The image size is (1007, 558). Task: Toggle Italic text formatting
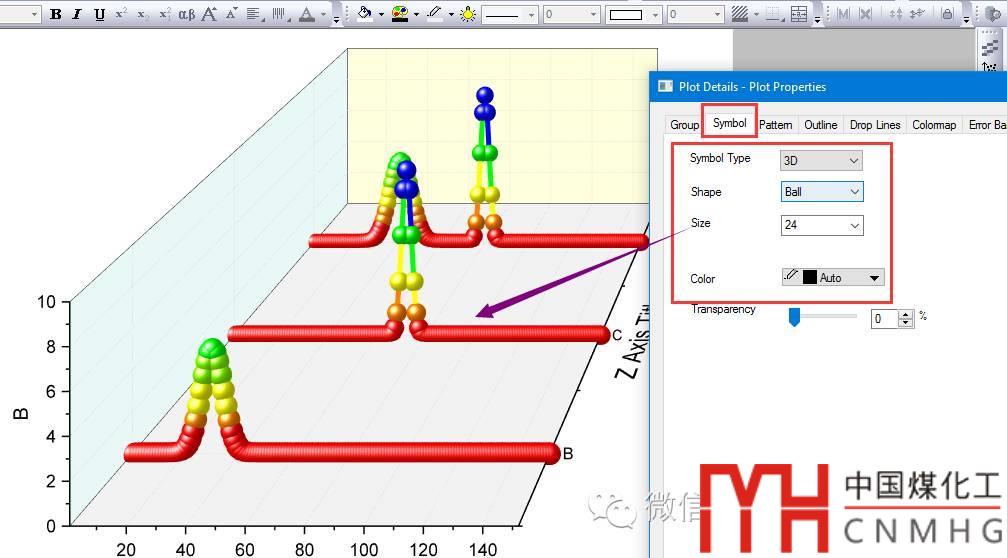tap(77, 15)
